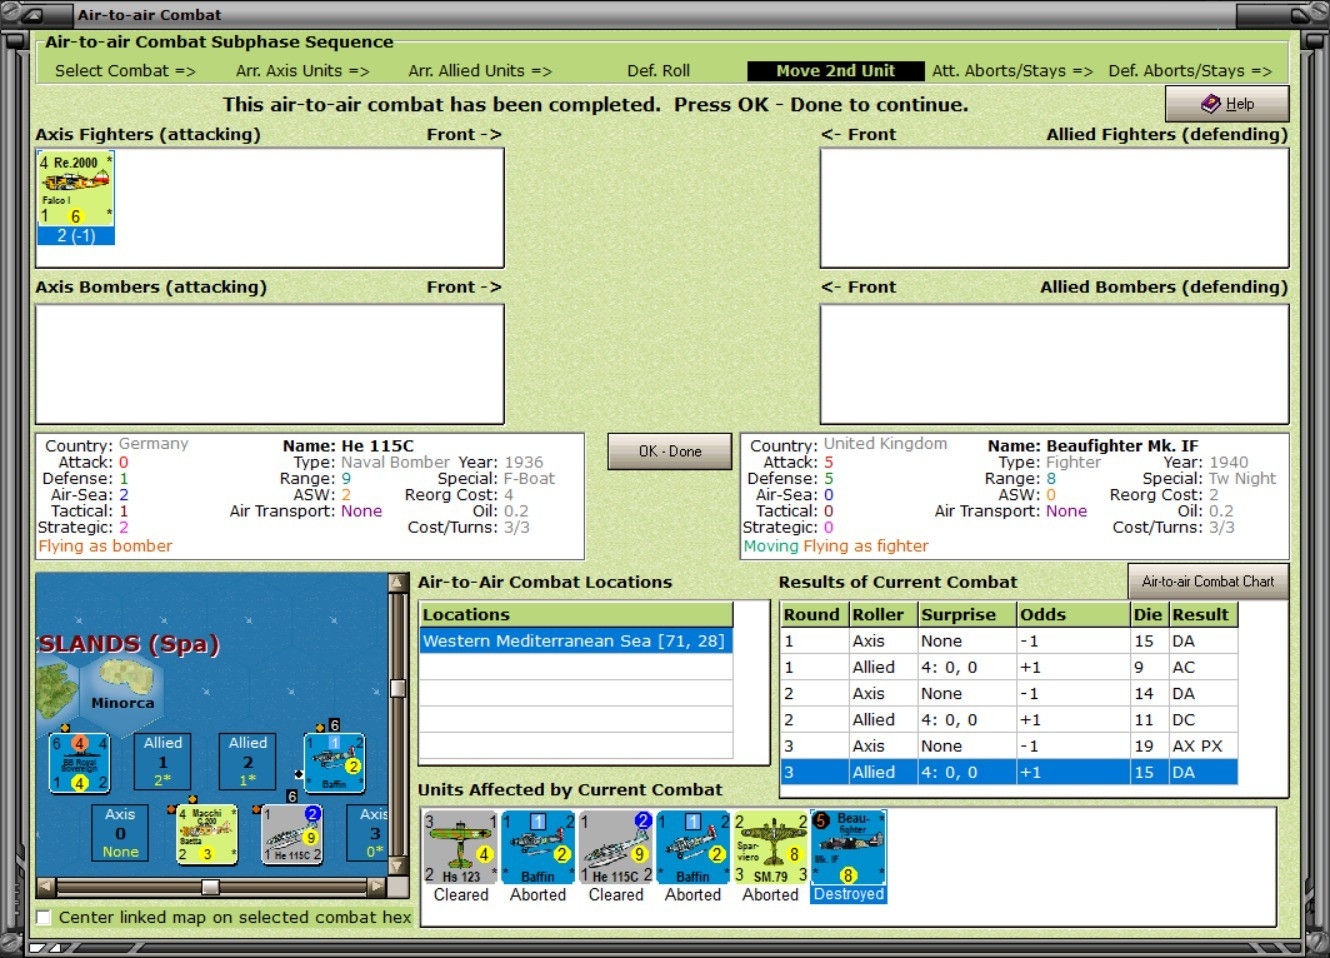Click the Att. Aborts/Stays subphase step
This screenshot has width=1330, height=958.
coord(1013,71)
